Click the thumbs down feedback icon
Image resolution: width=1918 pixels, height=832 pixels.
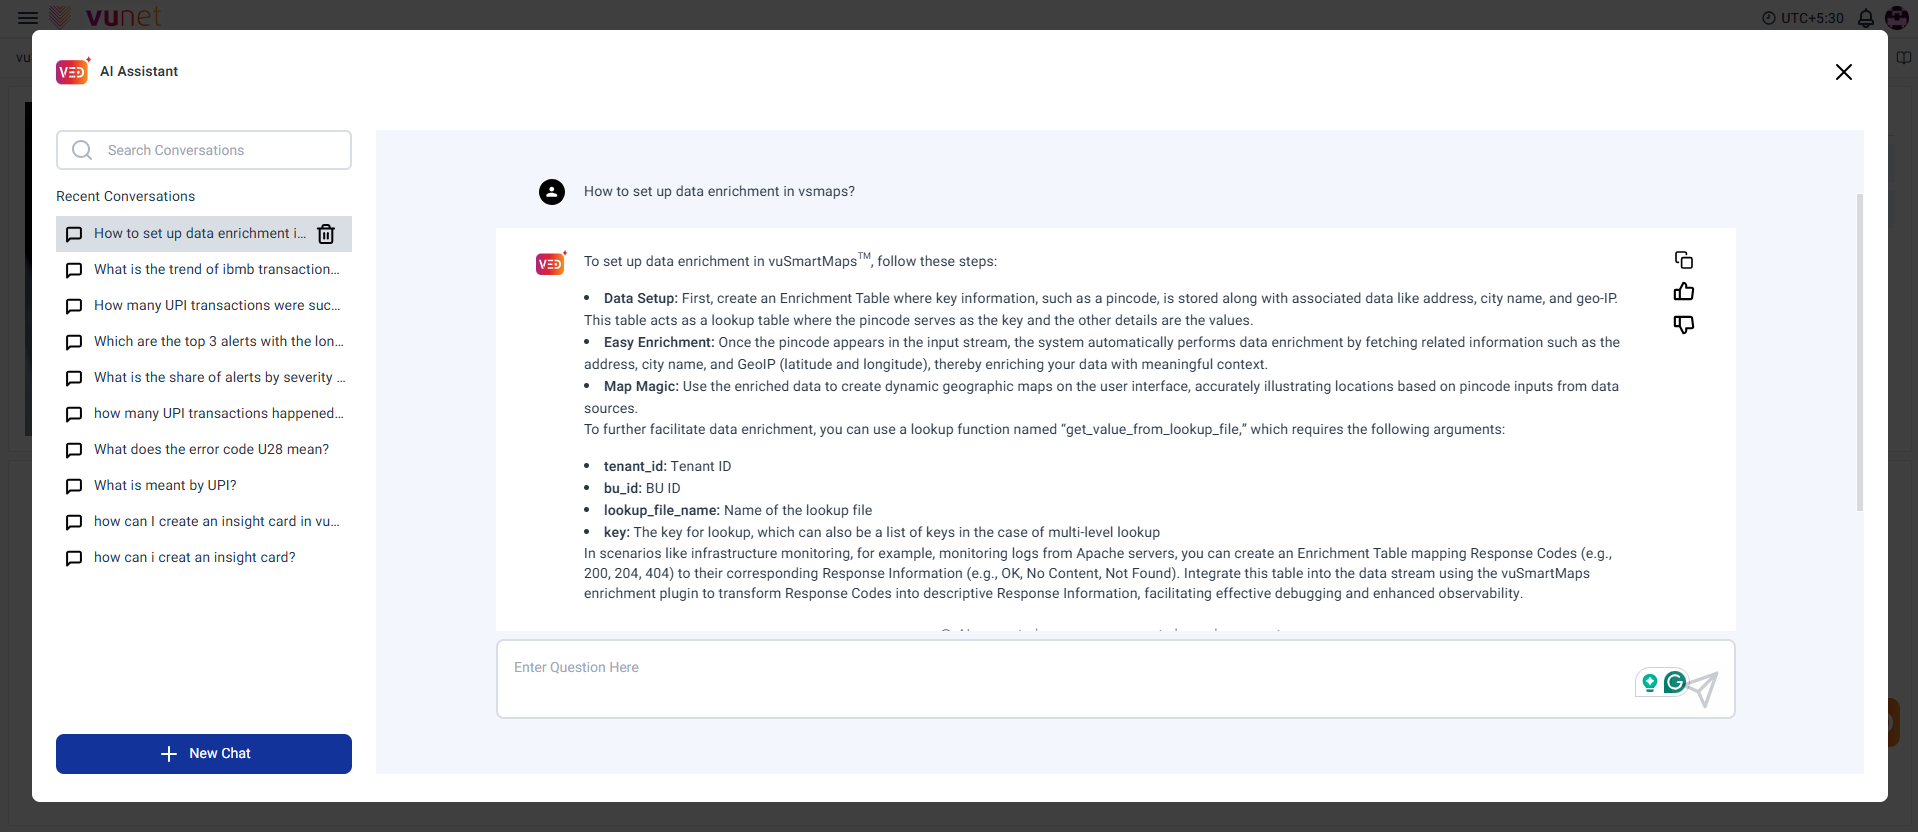click(1684, 324)
